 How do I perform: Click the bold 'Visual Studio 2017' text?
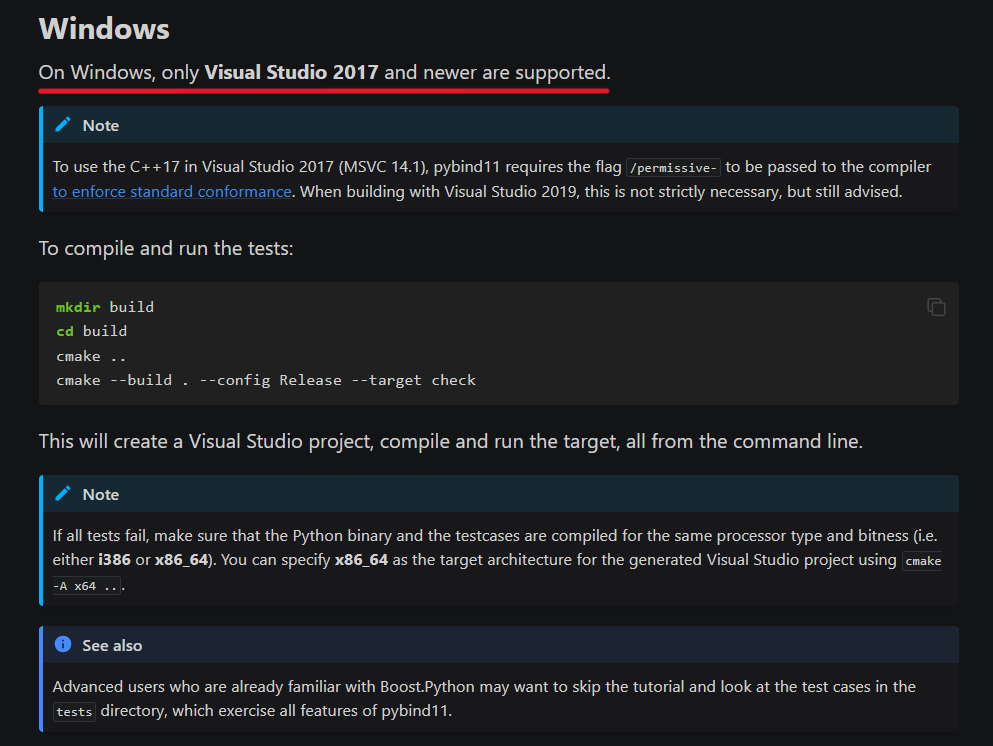point(291,72)
